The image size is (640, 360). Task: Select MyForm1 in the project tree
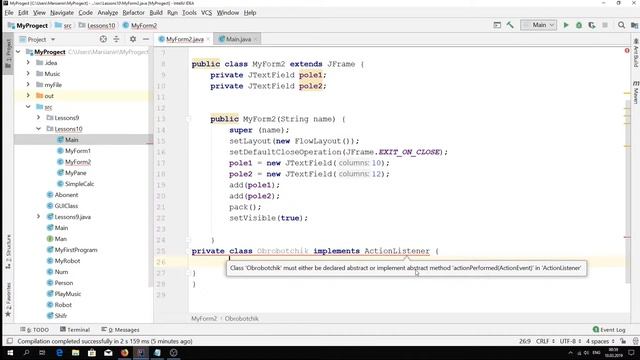(x=78, y=151)
